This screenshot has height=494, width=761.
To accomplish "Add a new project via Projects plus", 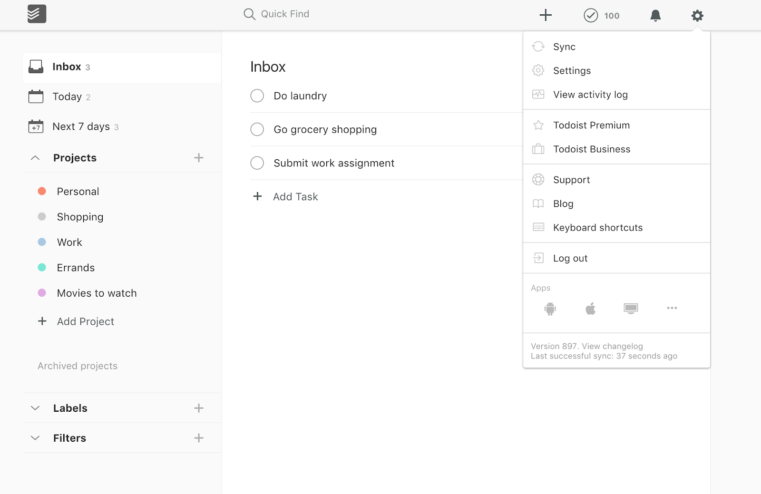I will [199, 158].
